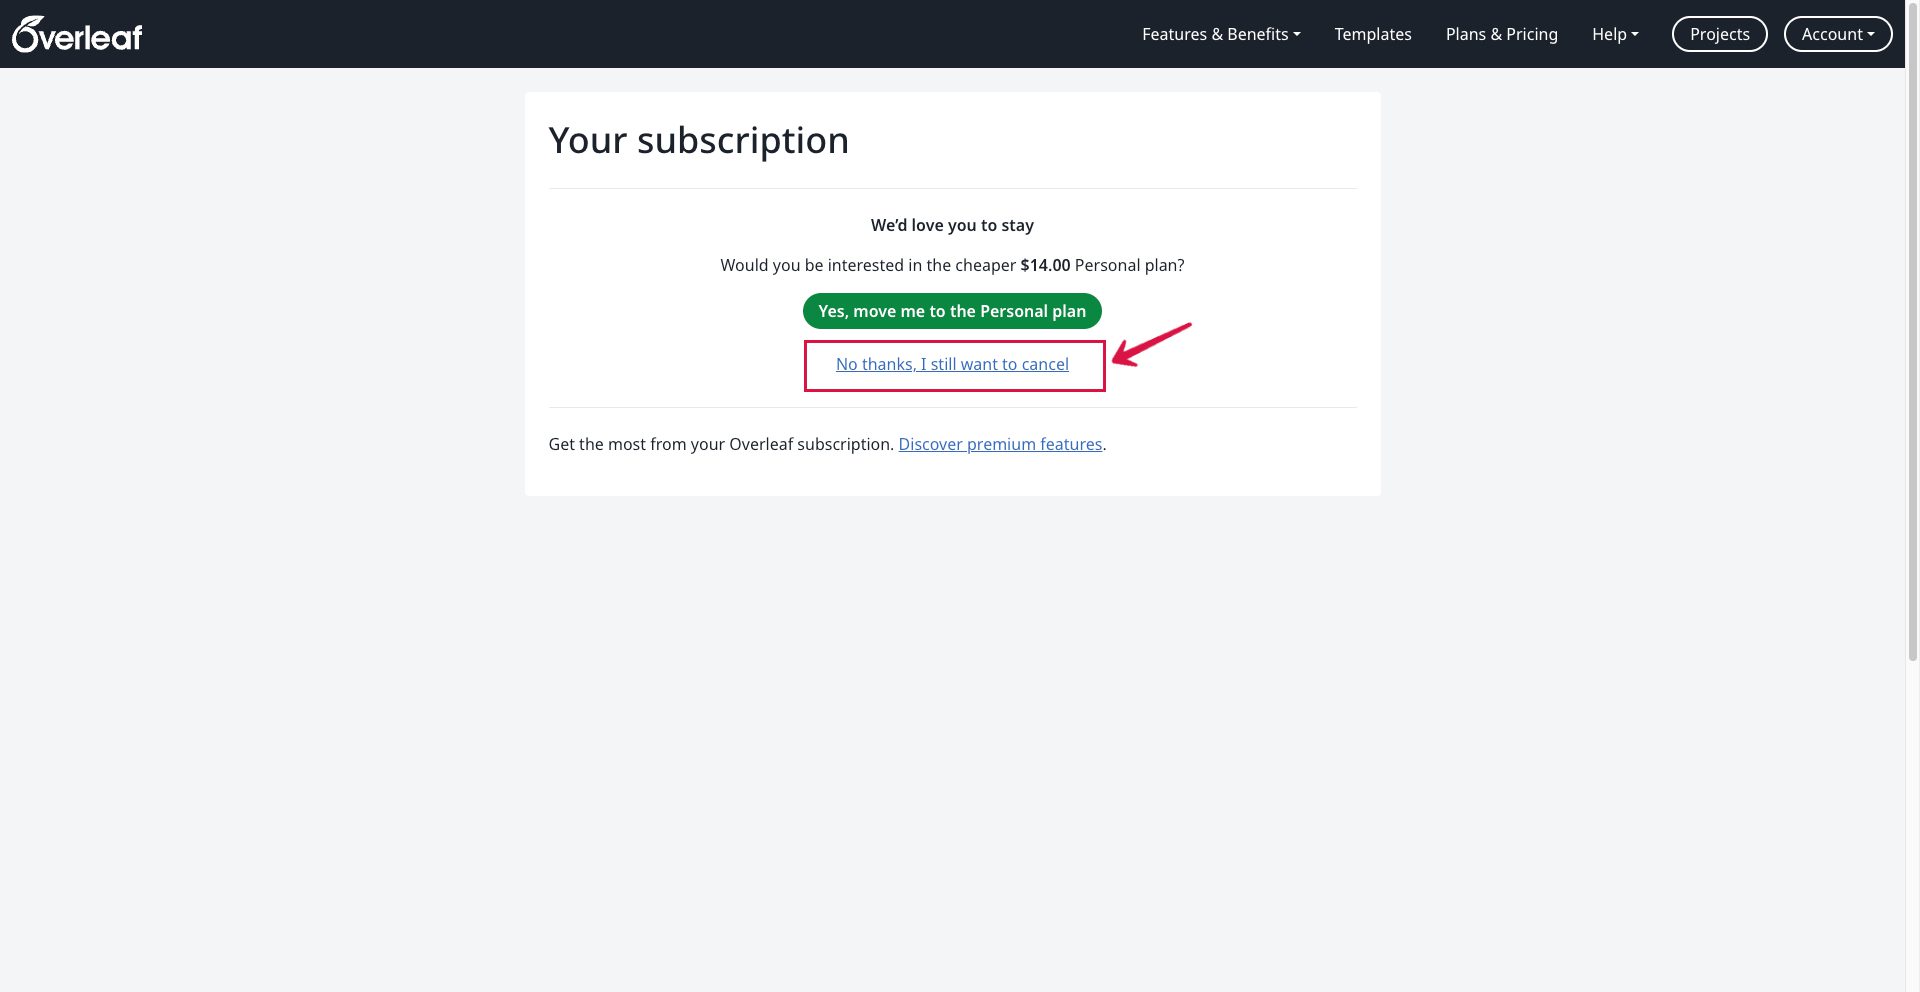Click the Your subscription heading
The image size is (1920, 992).
tap(698, 140)
